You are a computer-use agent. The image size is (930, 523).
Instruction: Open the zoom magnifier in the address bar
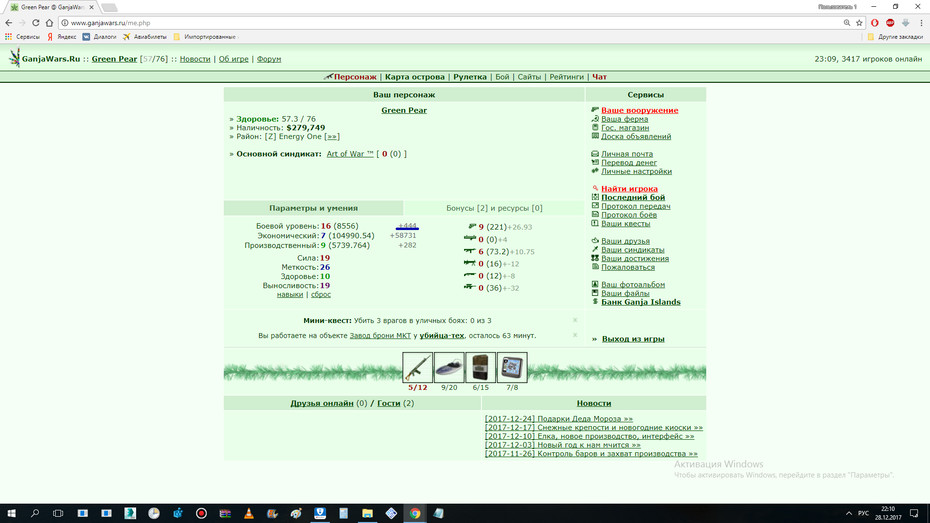click(847, 23)
